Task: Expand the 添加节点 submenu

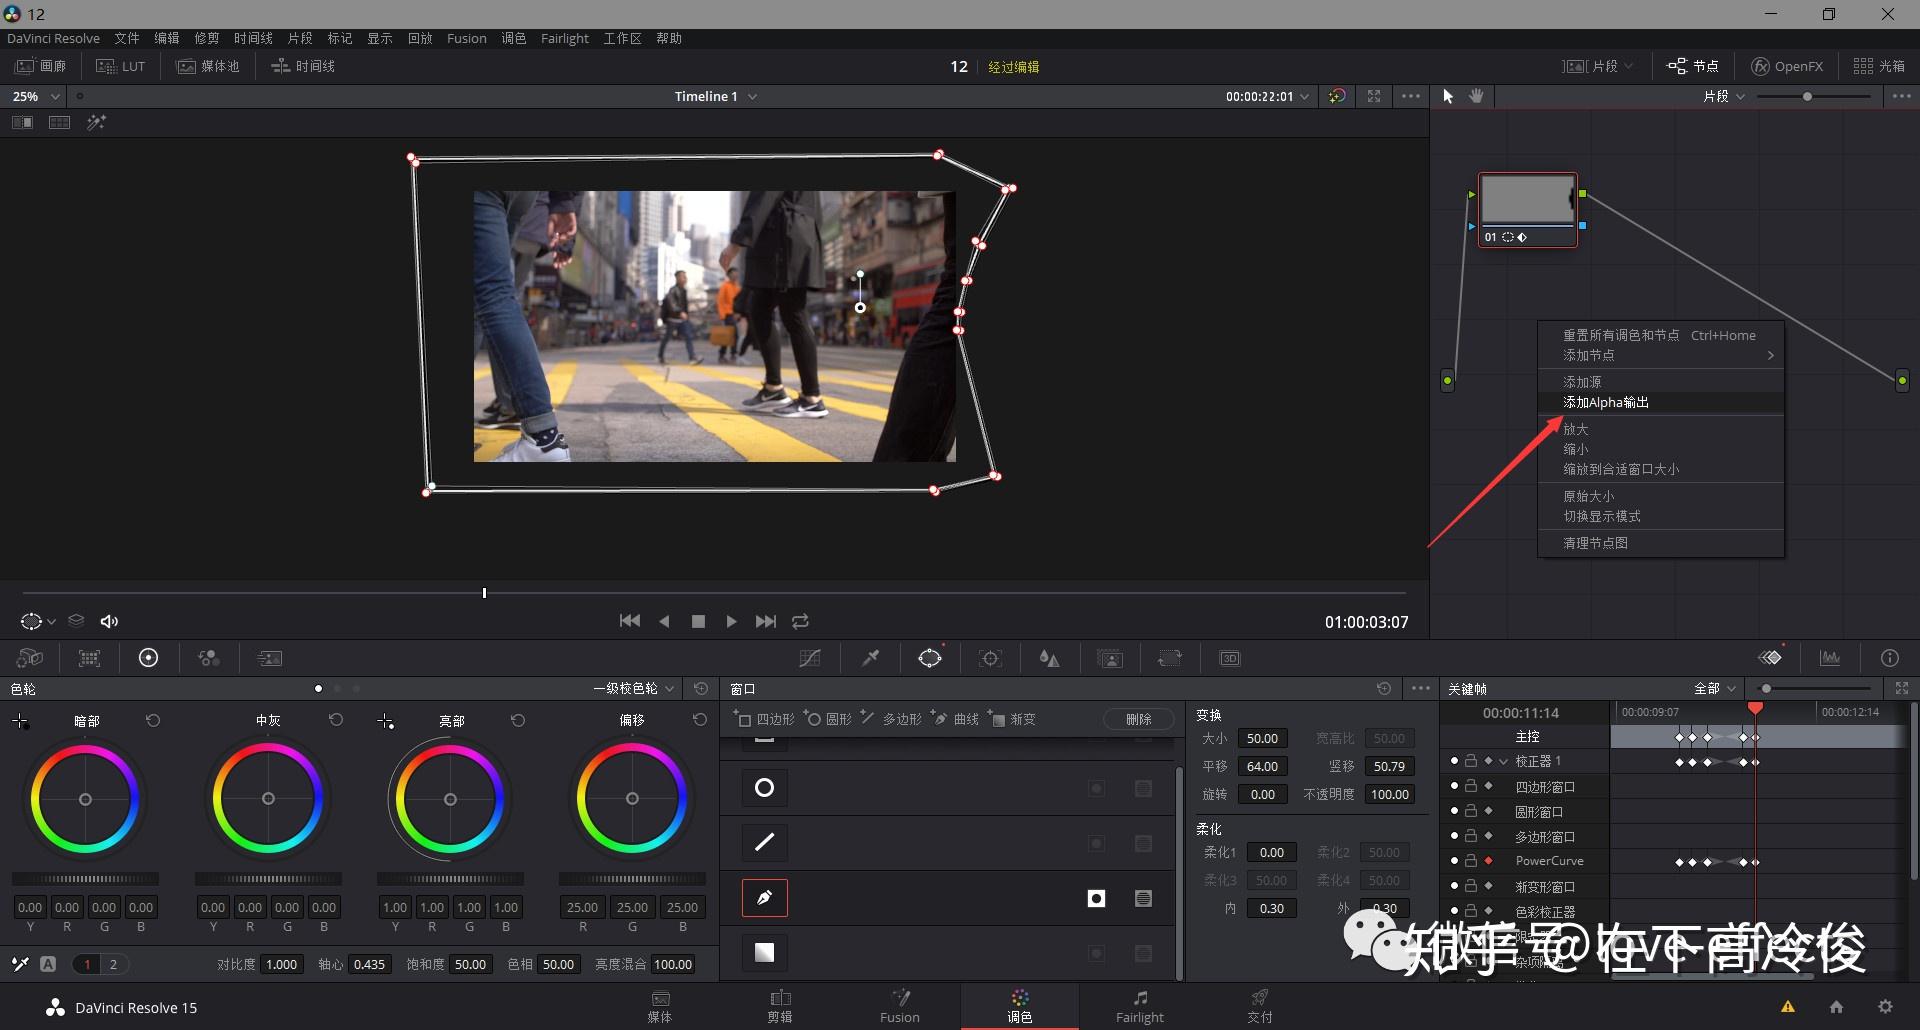Action: (x=1661, y=355)
